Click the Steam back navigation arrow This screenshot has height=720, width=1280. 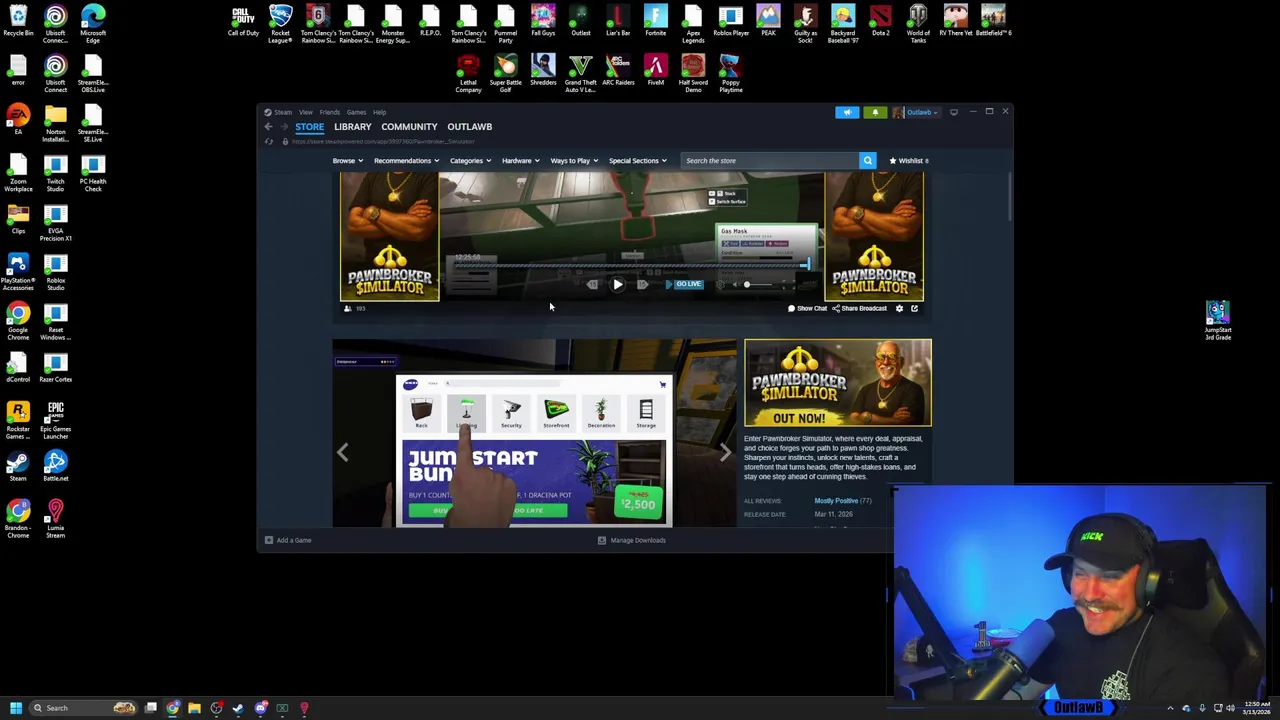[268, 127]
